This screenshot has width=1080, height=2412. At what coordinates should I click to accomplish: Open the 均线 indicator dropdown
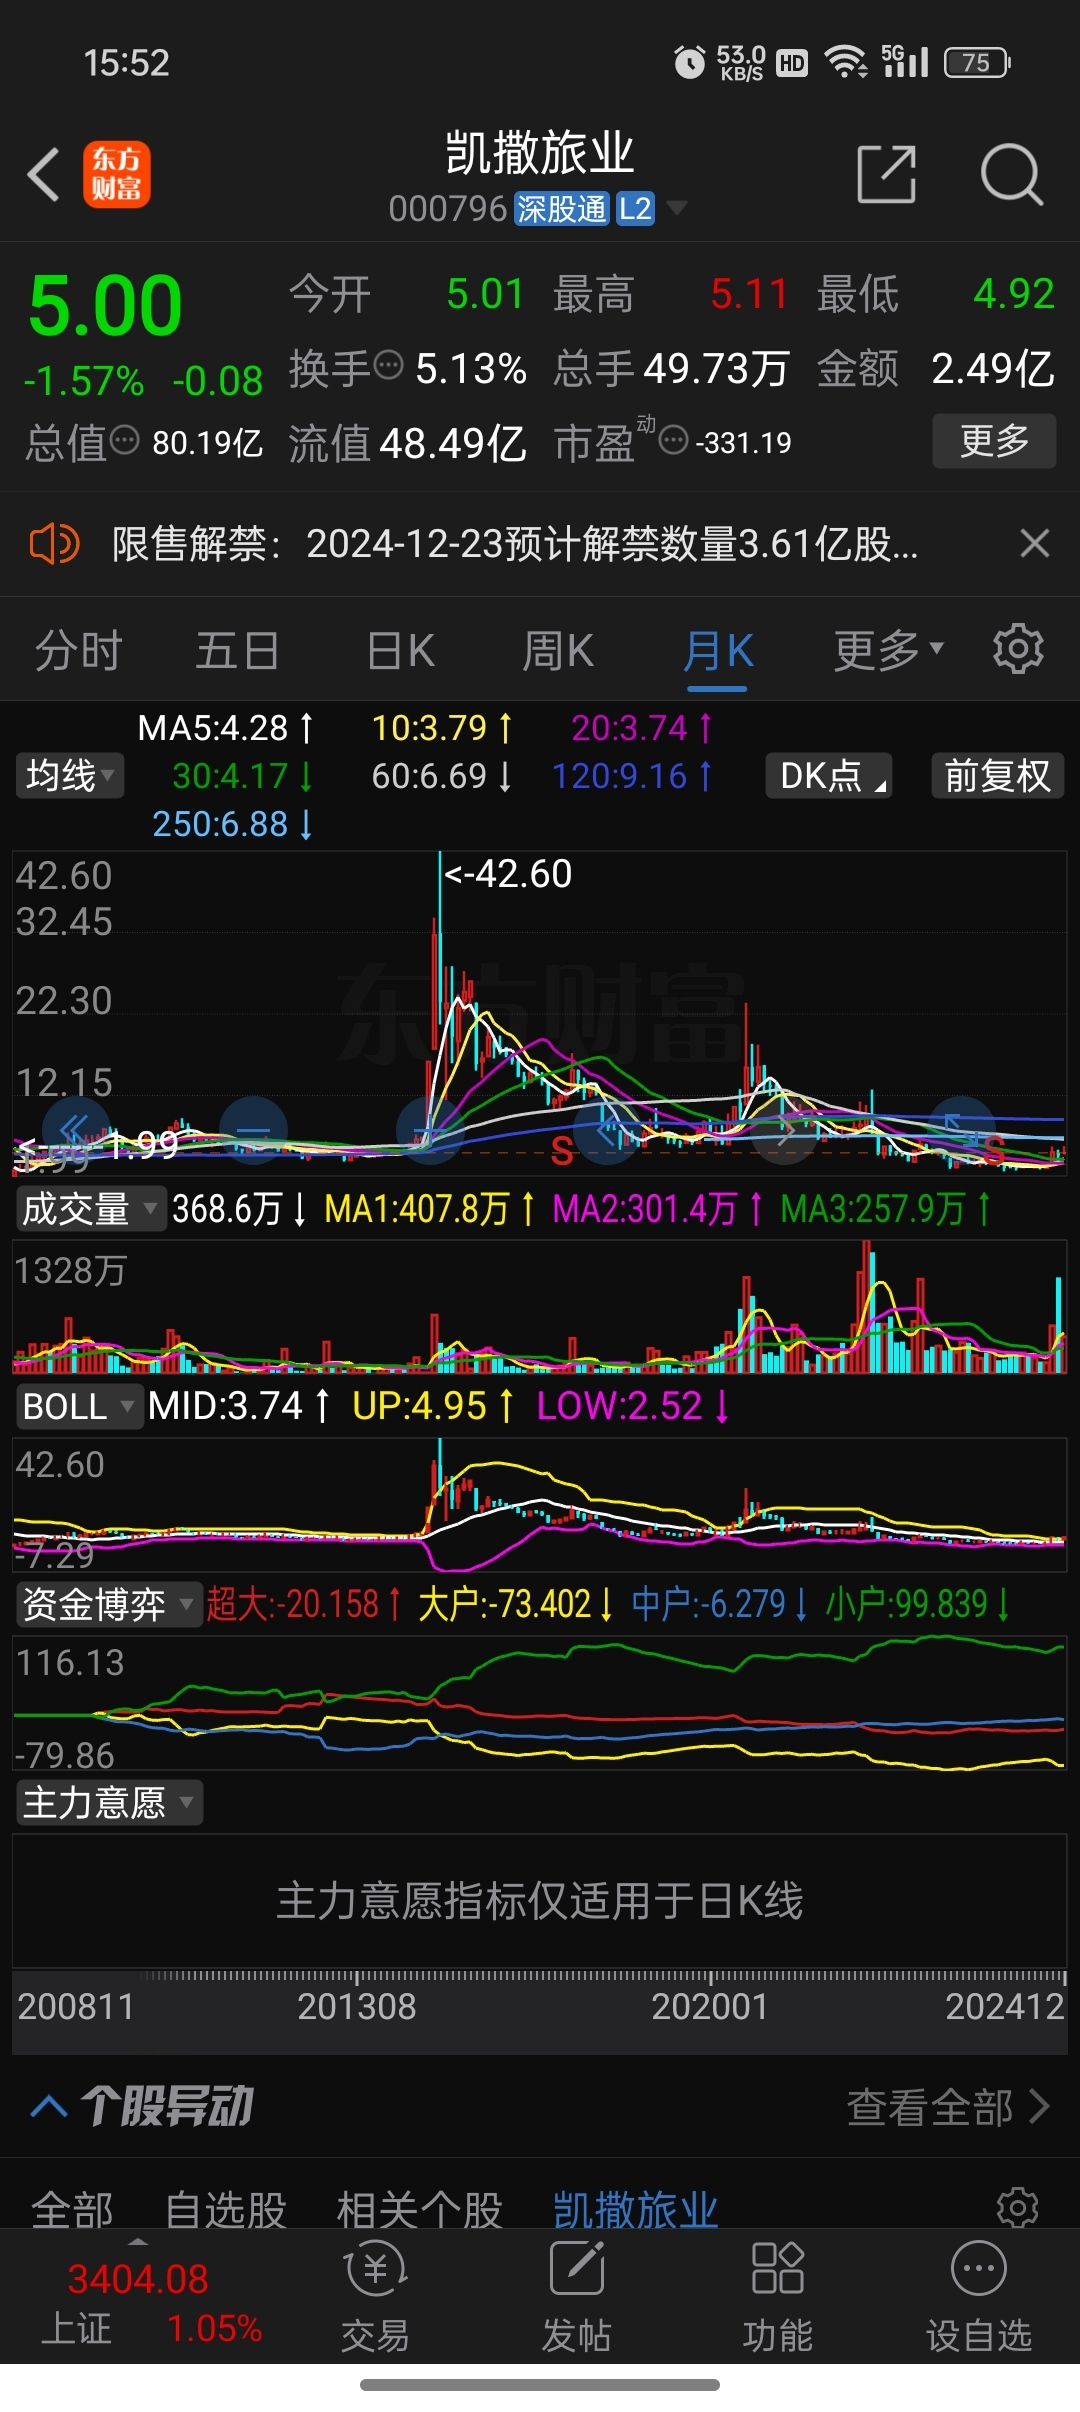click(70, 775)
